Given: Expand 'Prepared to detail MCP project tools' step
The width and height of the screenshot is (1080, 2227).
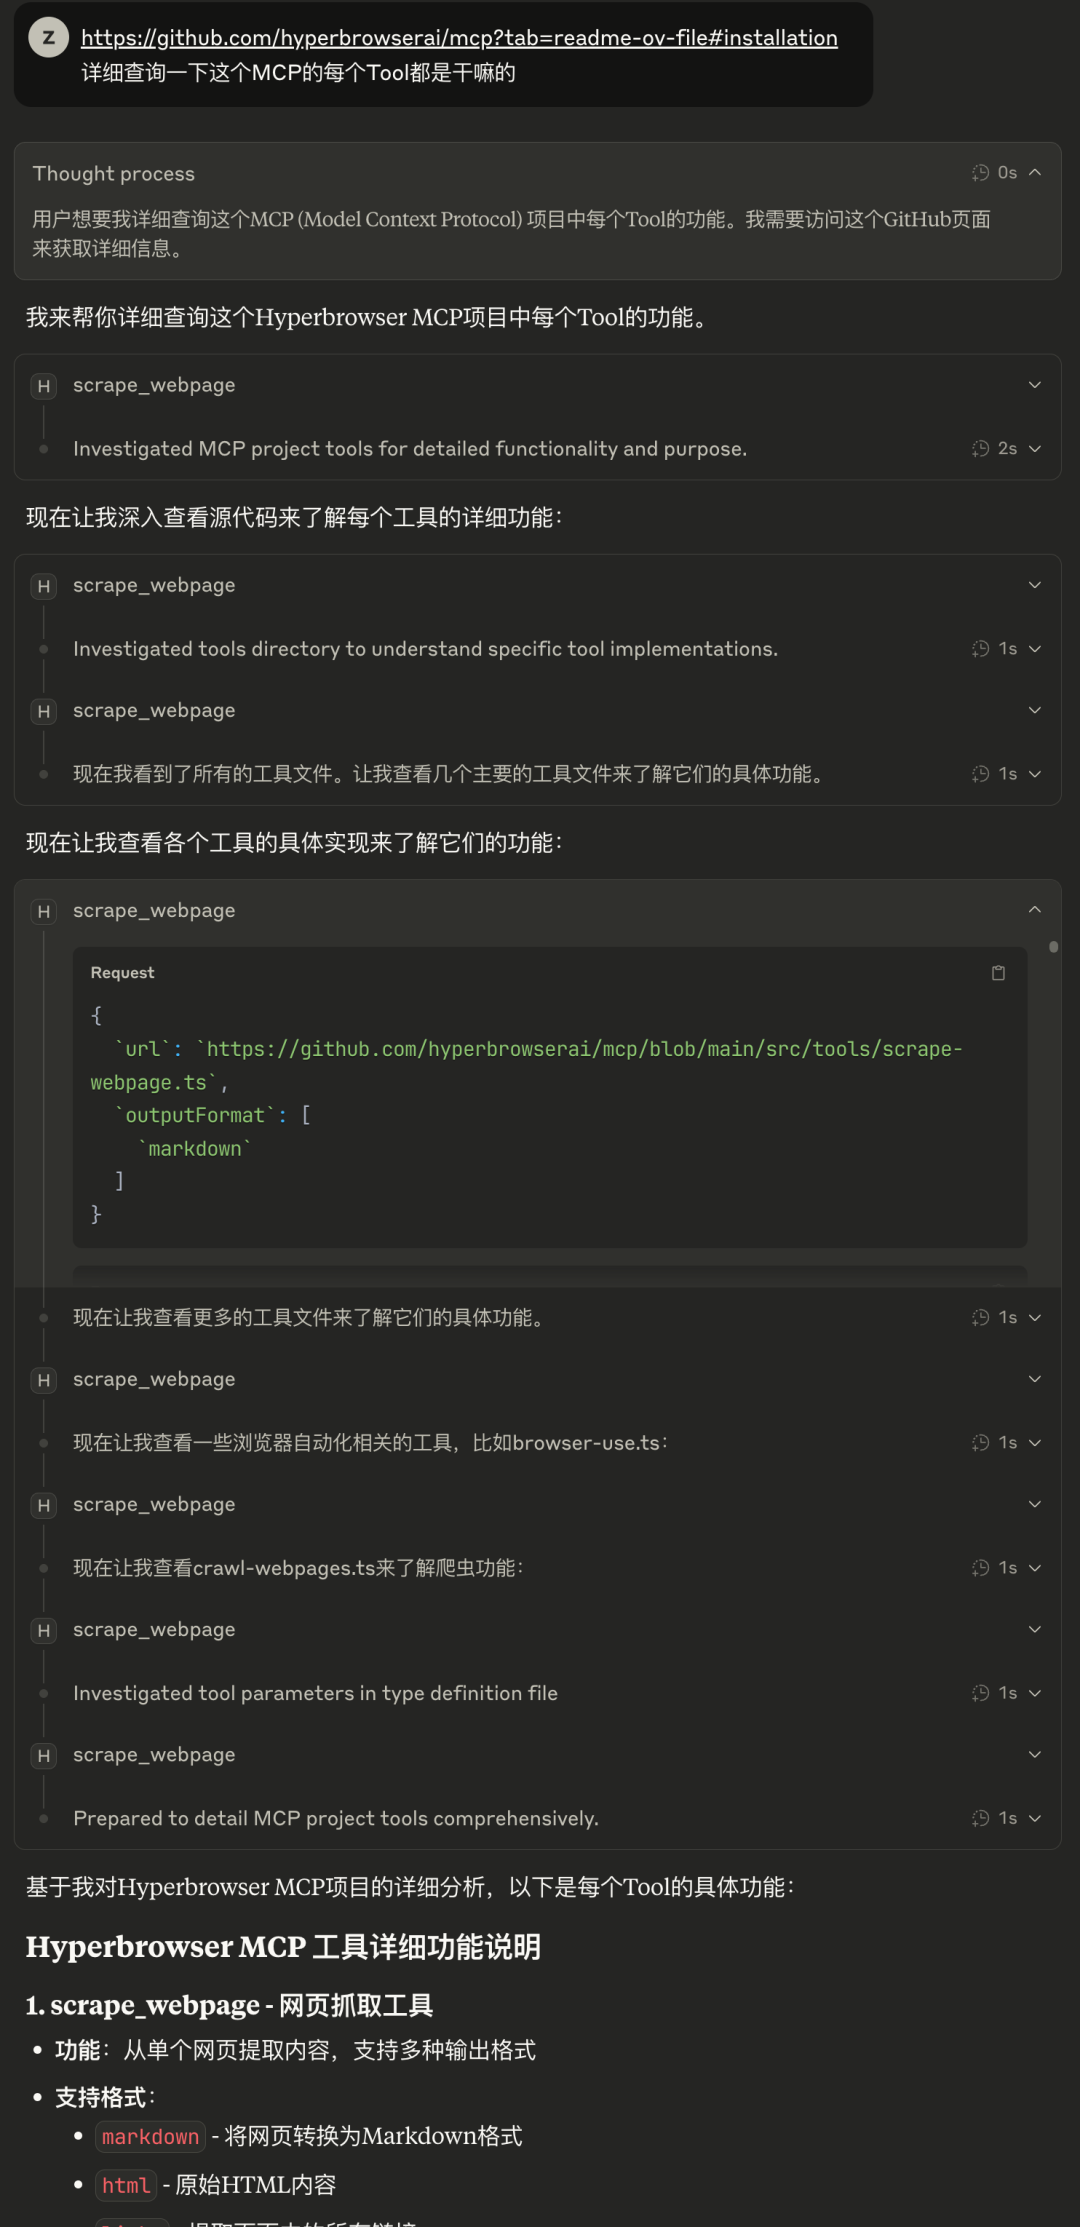Looking at the screenshot, I should click(x=1035, y=1818).
